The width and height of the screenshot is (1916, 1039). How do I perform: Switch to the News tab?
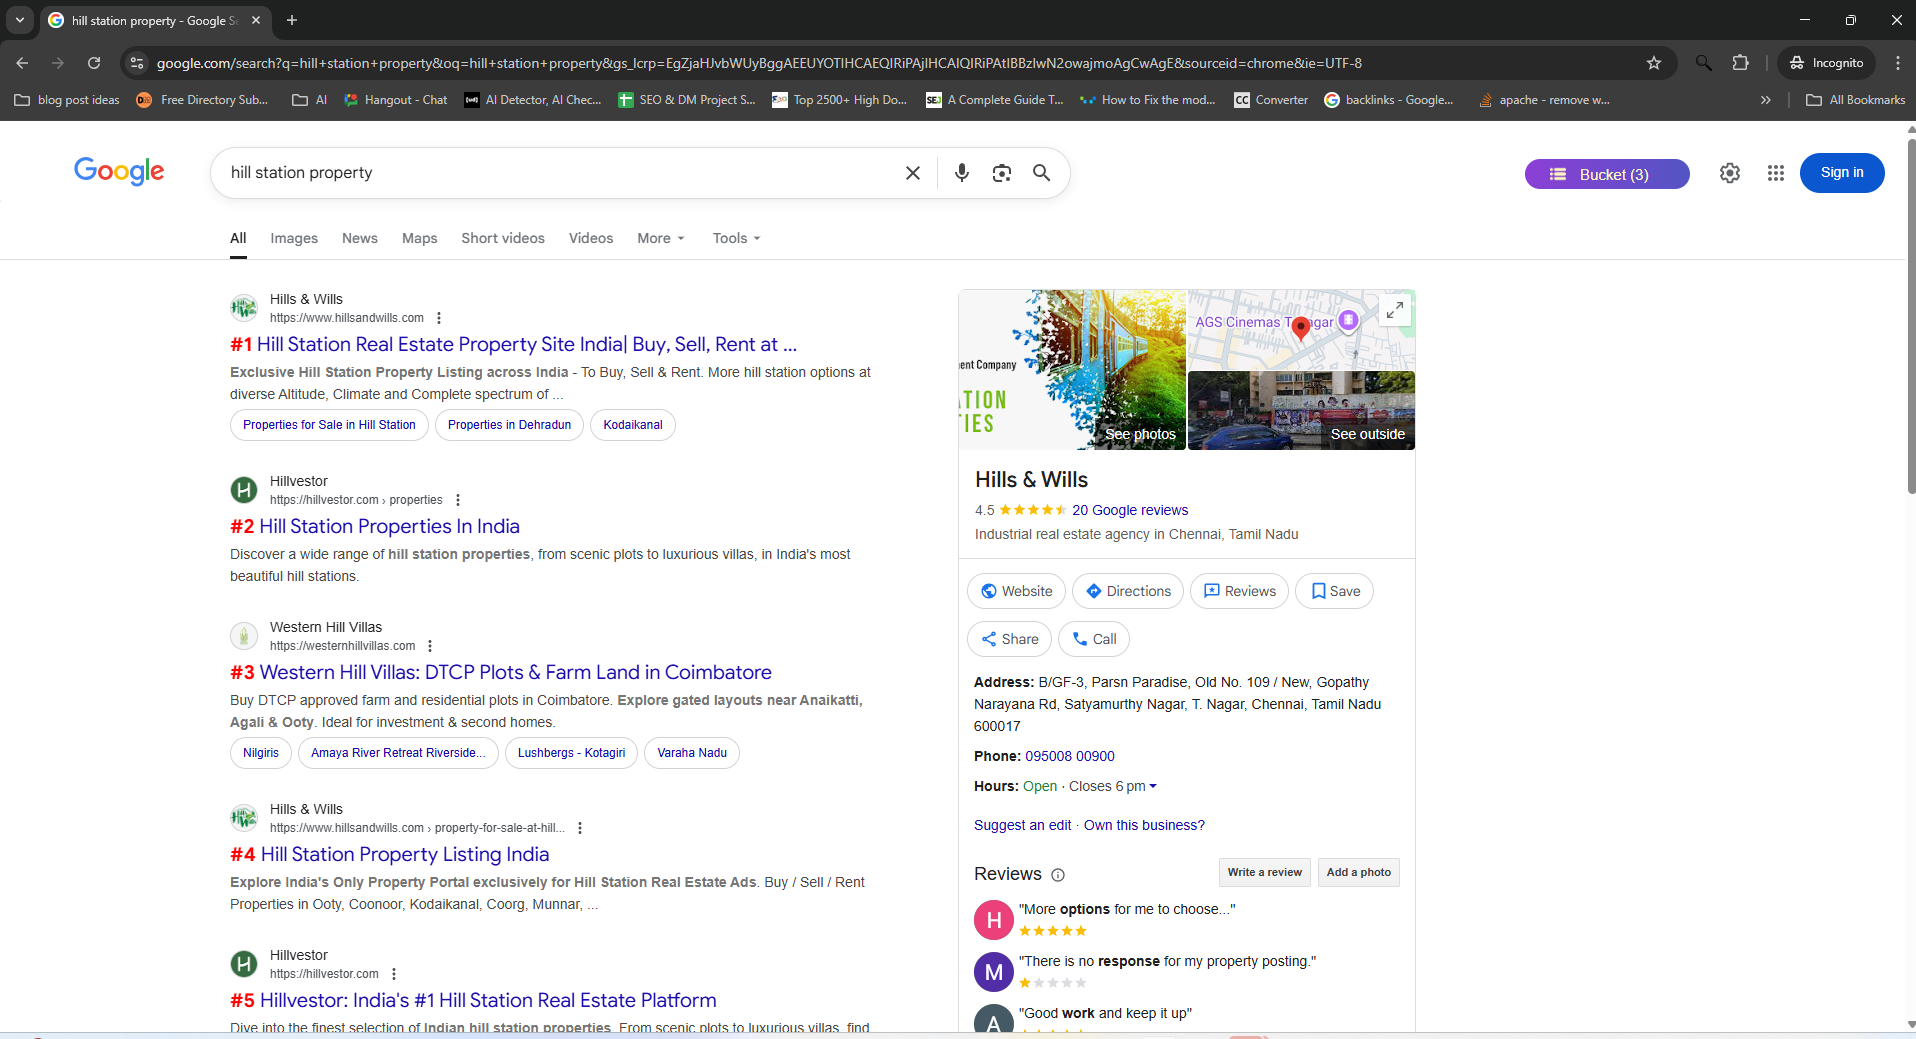click(359, 238)
